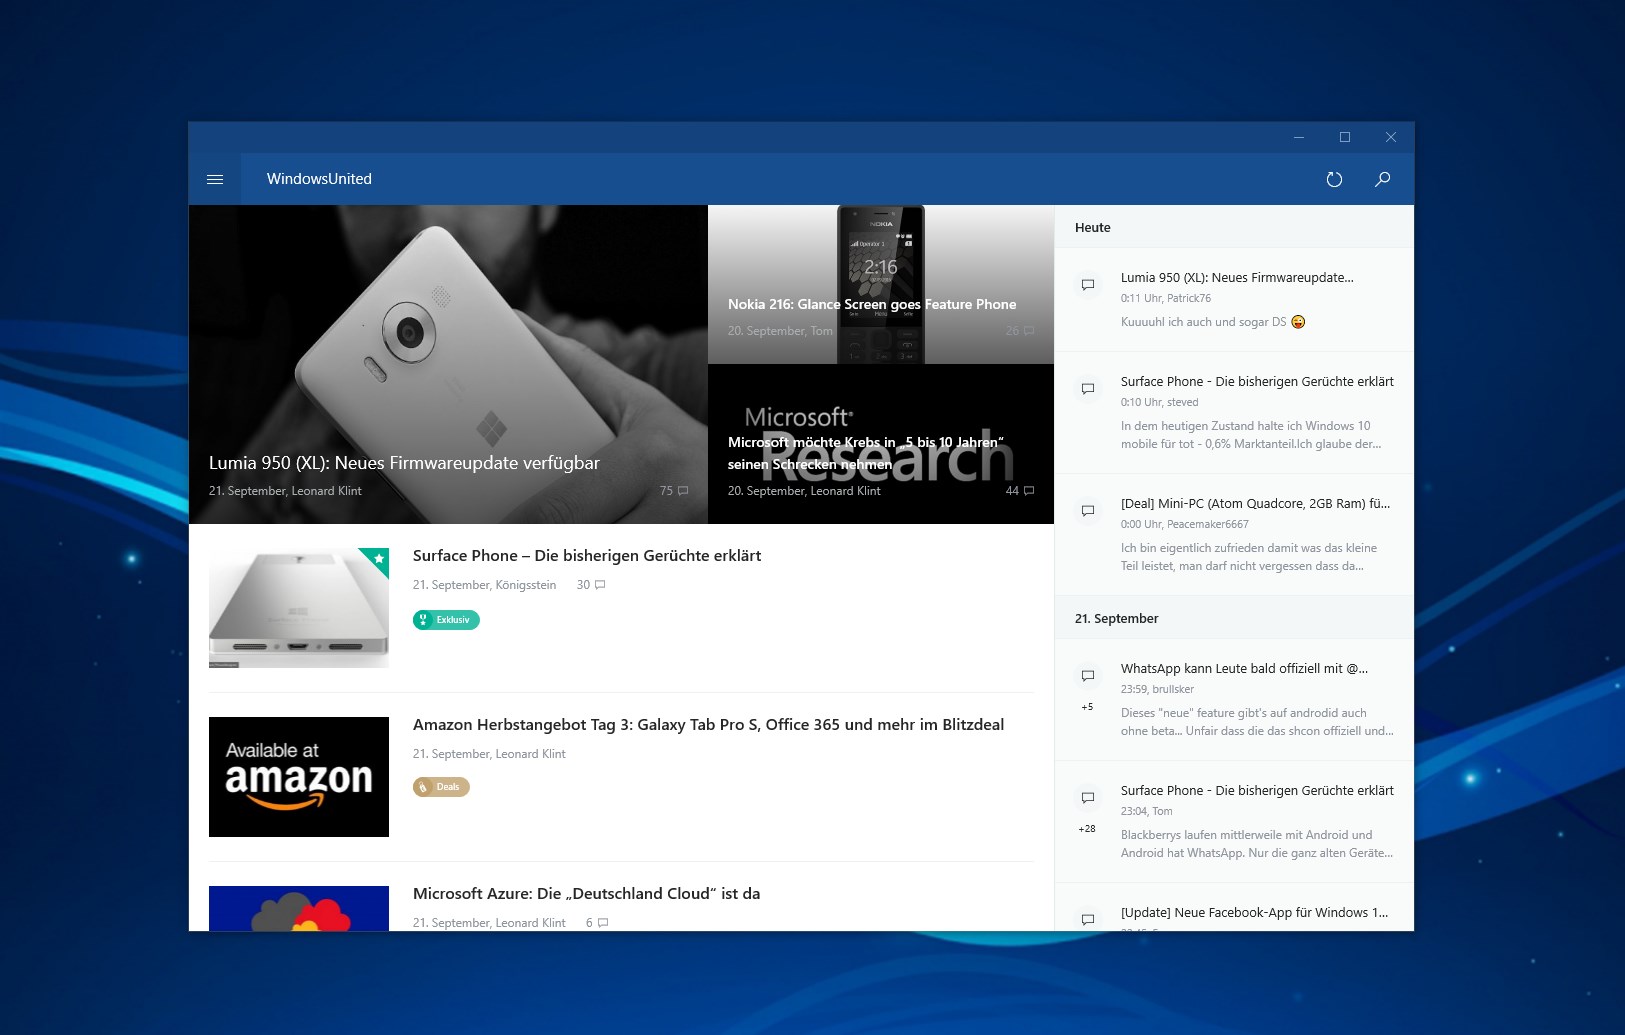Screen dimensions: 1625x1035
Task: Open search with the magnifier icon
Action: pos(1383,179)
